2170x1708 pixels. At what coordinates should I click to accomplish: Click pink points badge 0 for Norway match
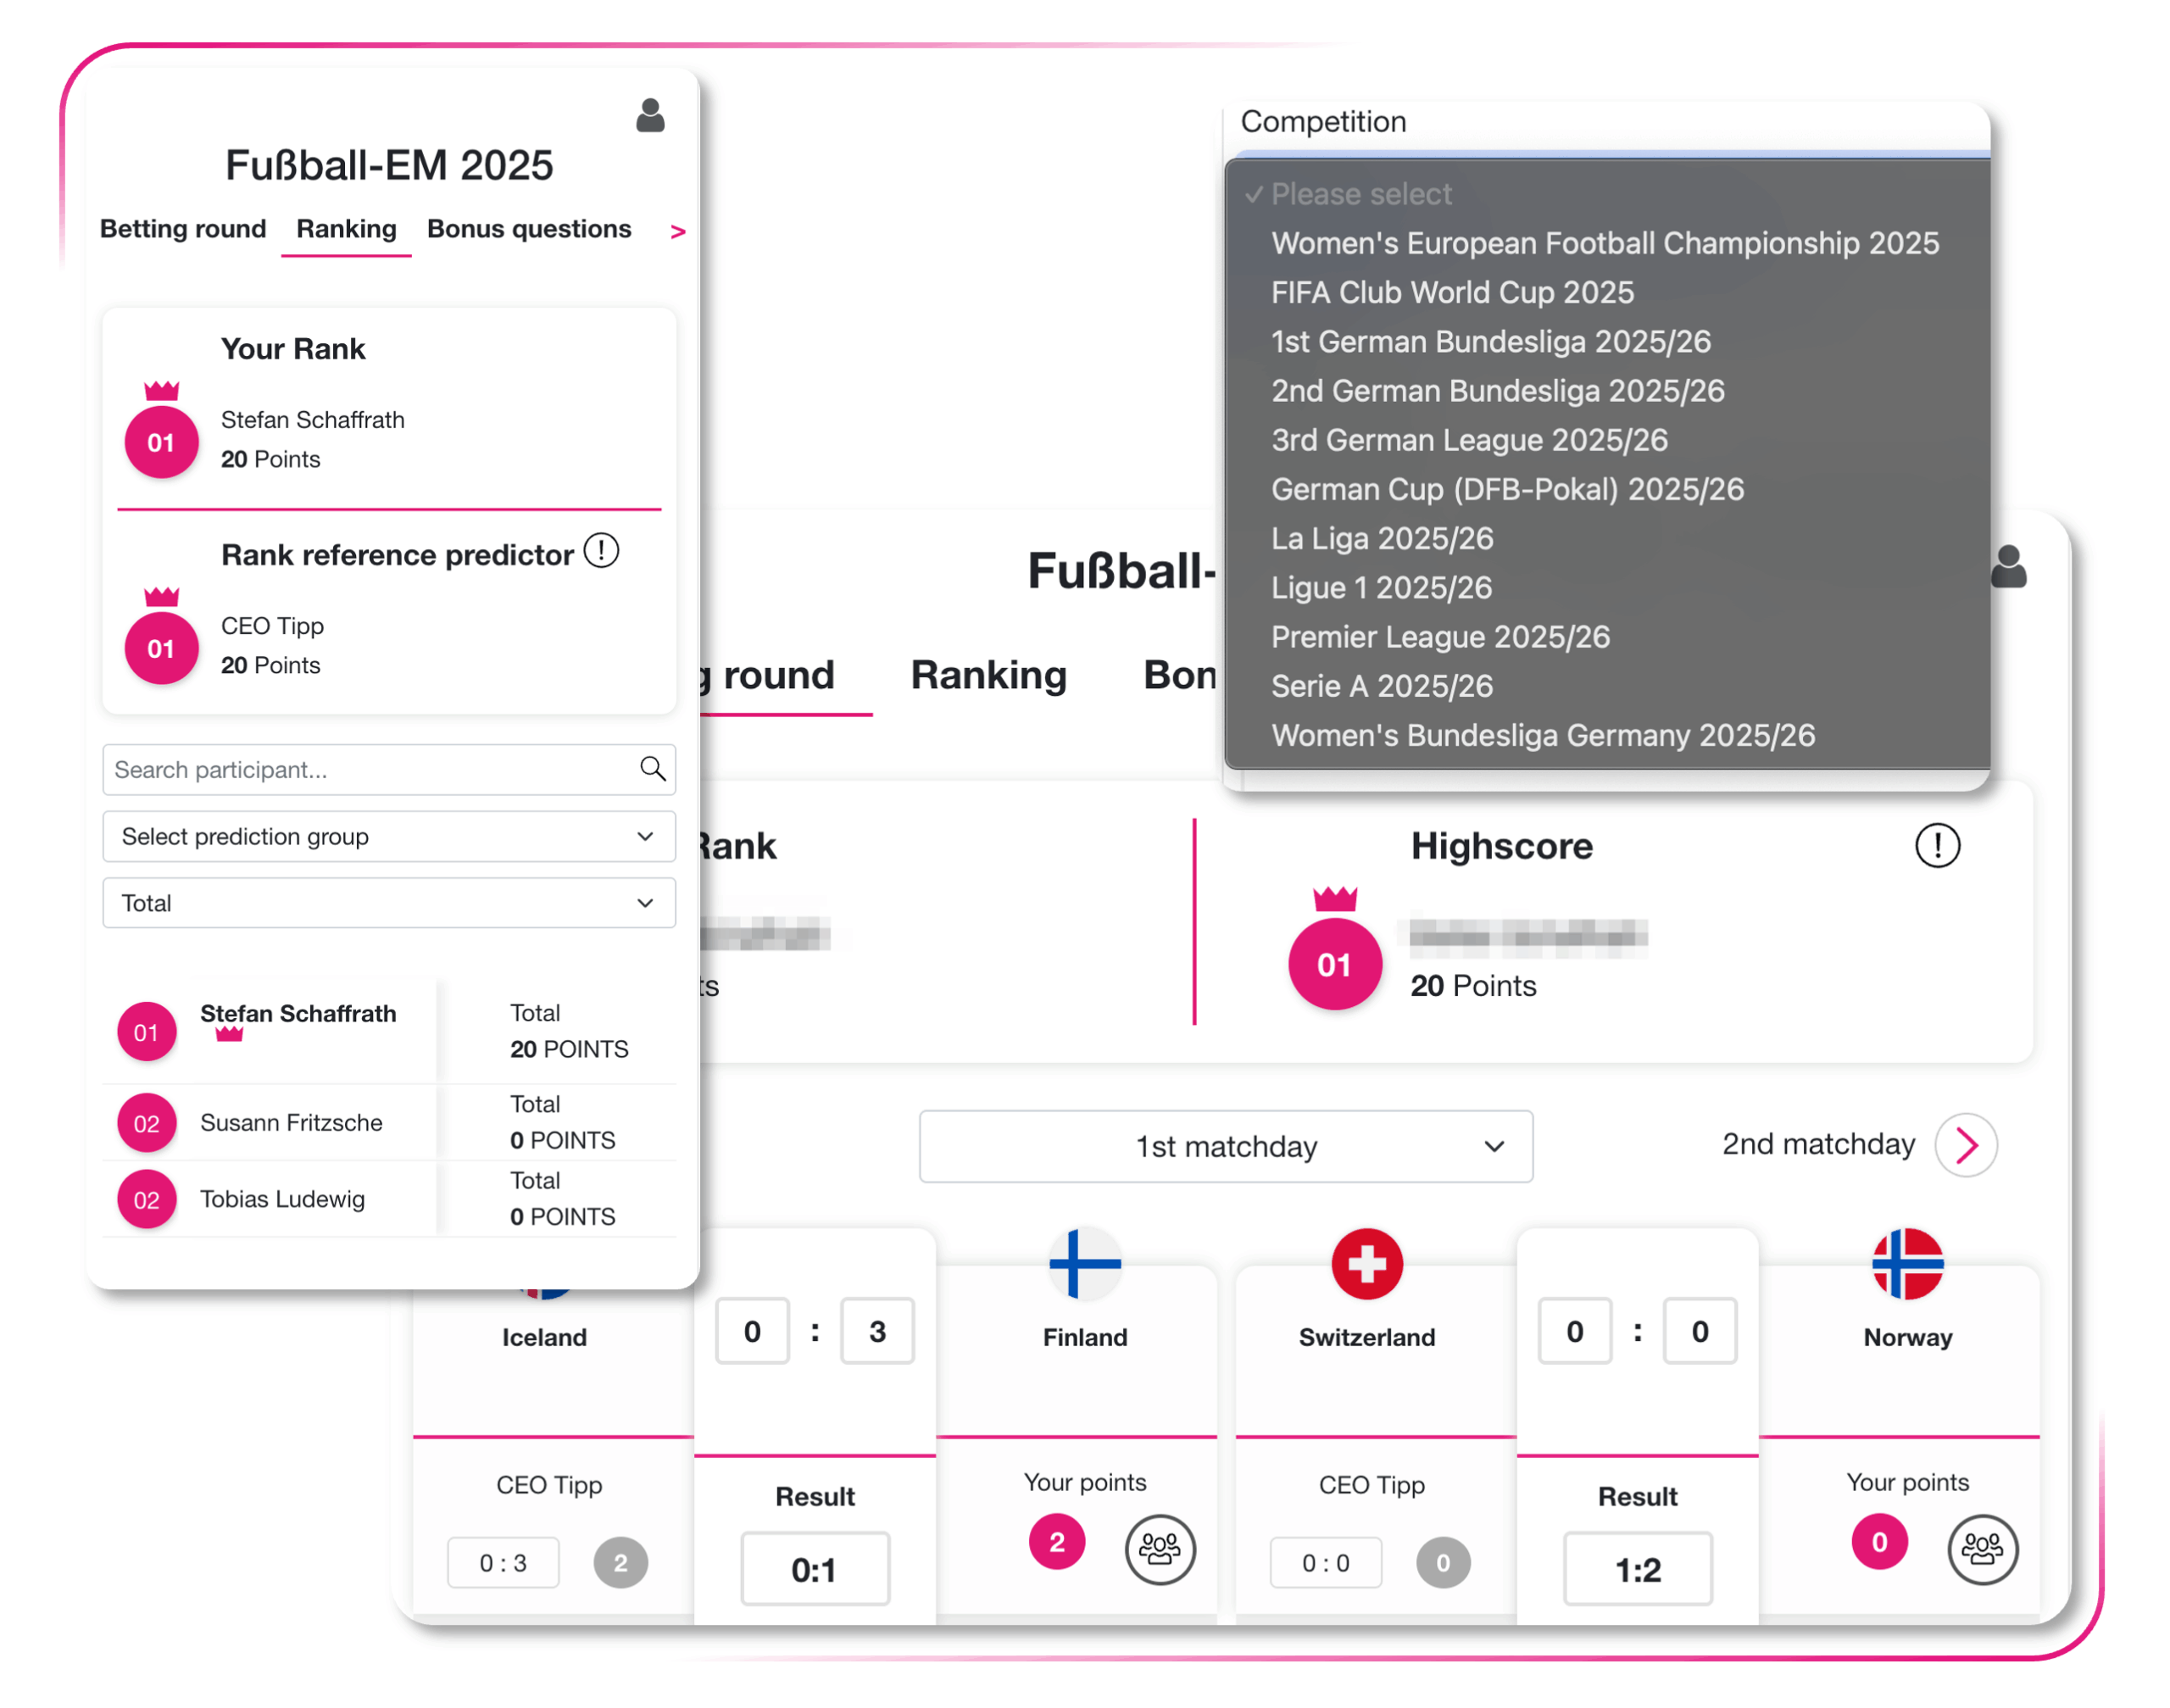pyautogui.click(x=1879, y=1542)
